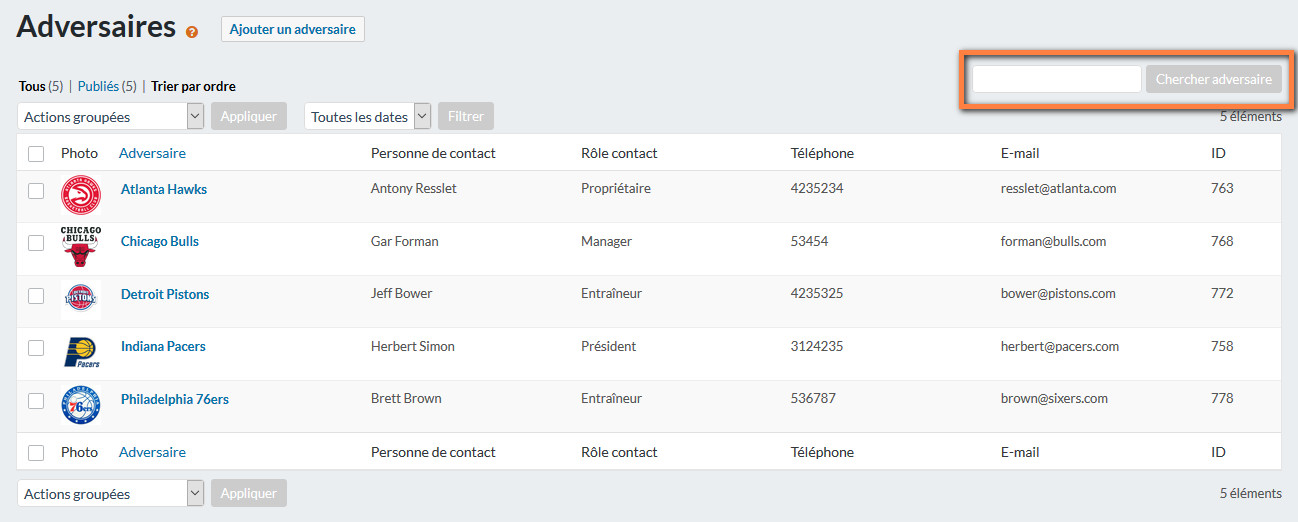This screenshot has height=522, width=1298.
Task: Click the Chercher adversaire button
Action: (1214, 79)
